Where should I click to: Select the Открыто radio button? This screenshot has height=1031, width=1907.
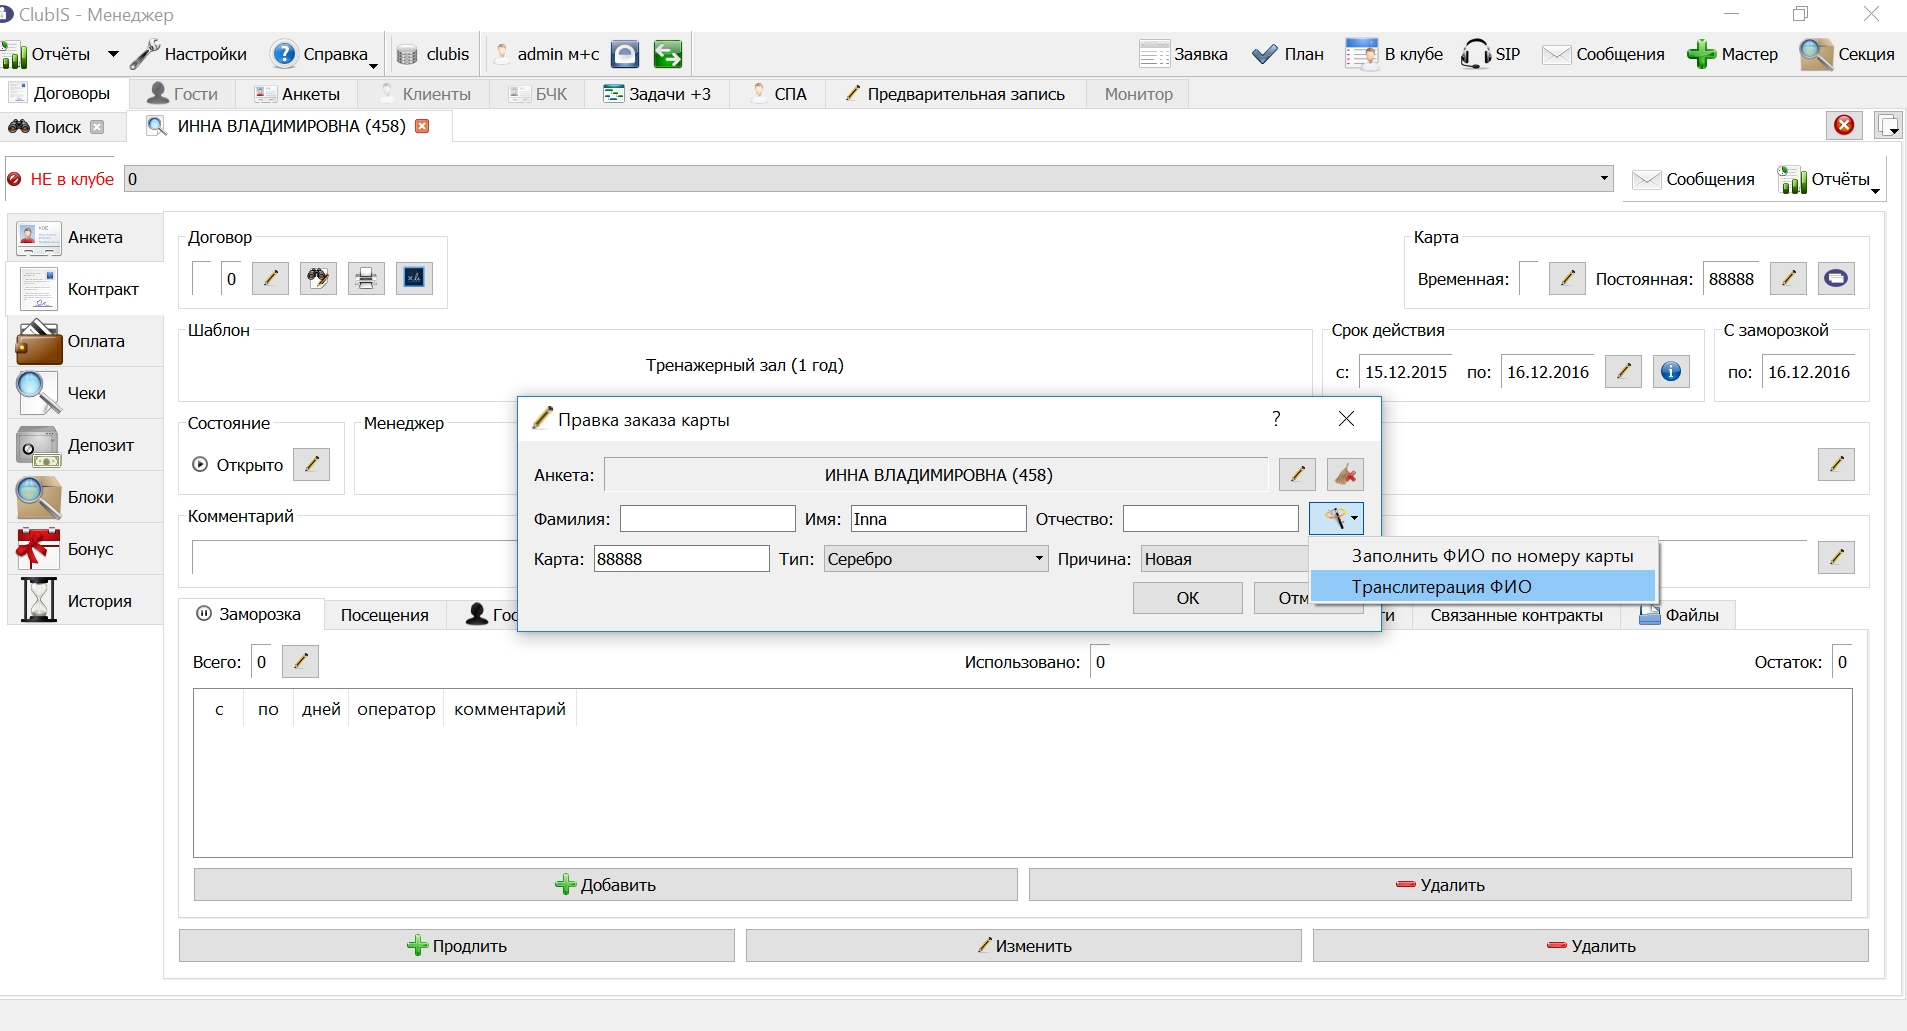pyautogui.click(x=200, y=464)
